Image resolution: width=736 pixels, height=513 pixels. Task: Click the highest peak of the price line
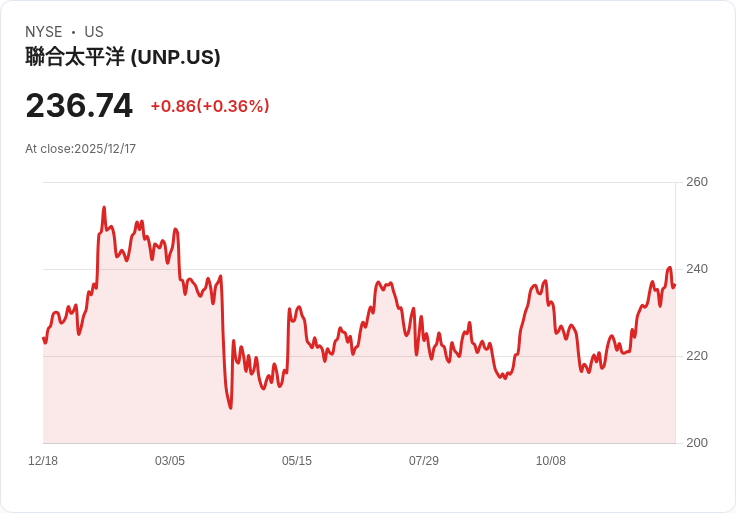point(104,207)
